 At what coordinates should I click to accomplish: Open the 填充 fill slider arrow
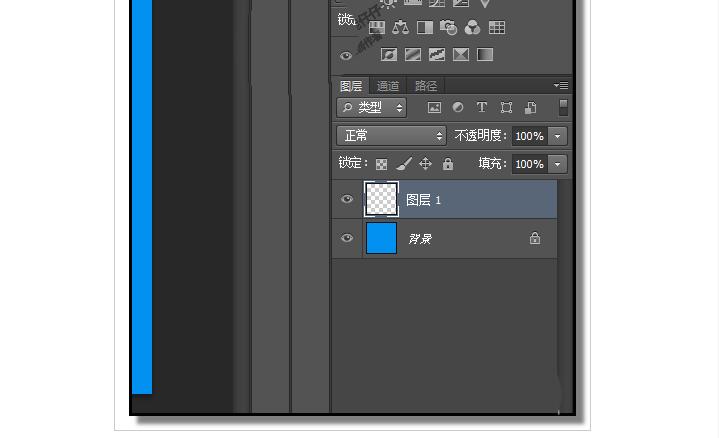pyautogui.click(x=558, y=164)
